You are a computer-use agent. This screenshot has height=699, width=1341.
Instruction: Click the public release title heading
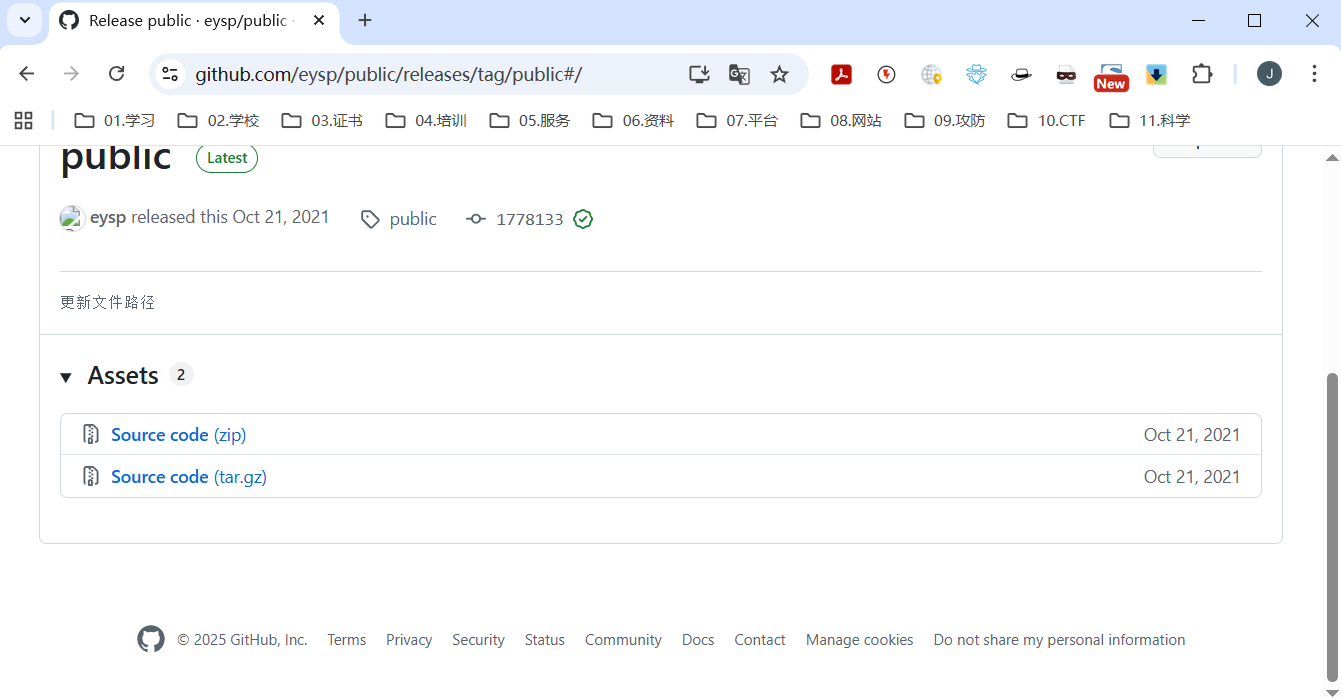[116, 157]
